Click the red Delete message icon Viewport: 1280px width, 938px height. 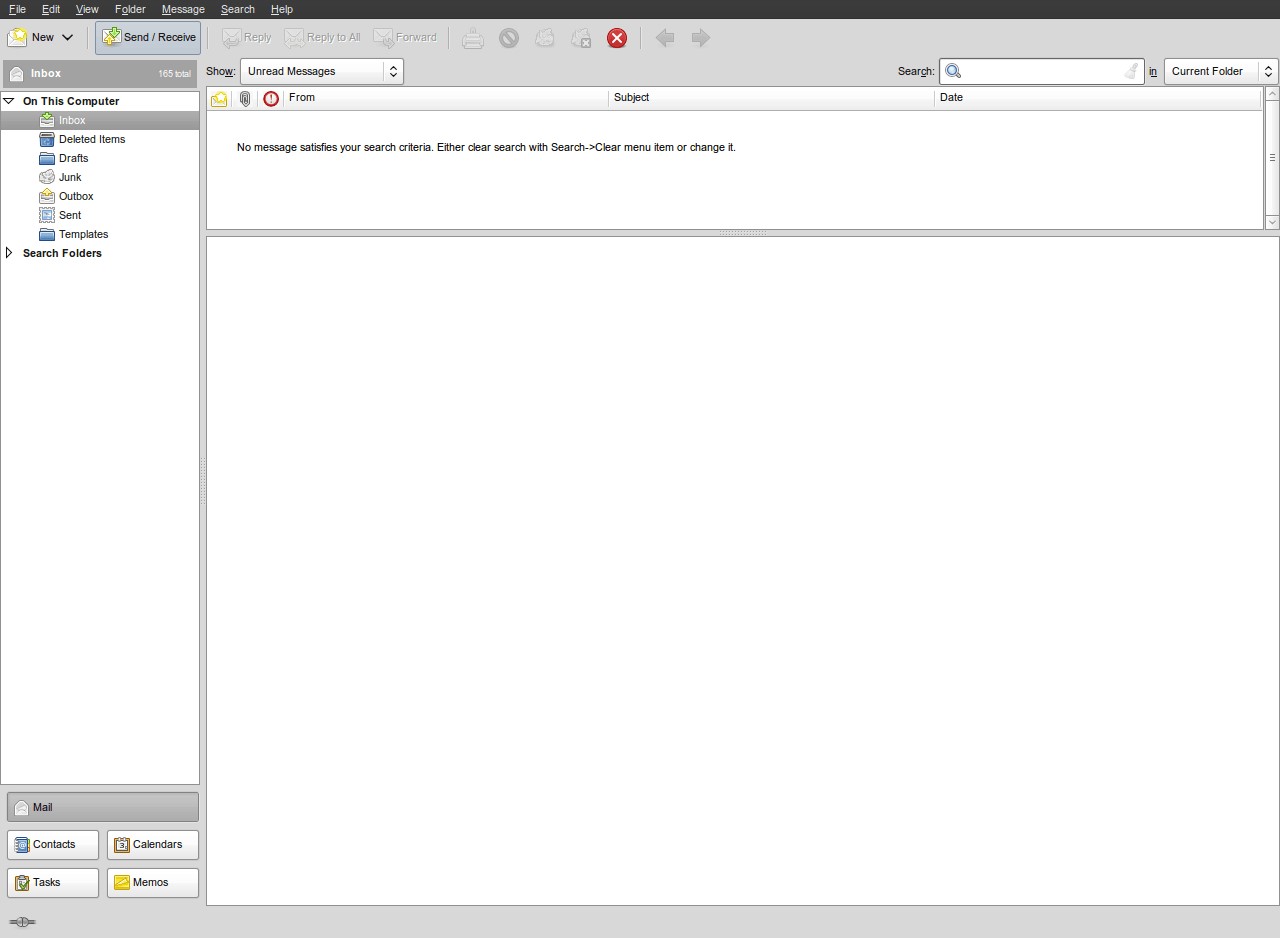(x=617, y=38)
